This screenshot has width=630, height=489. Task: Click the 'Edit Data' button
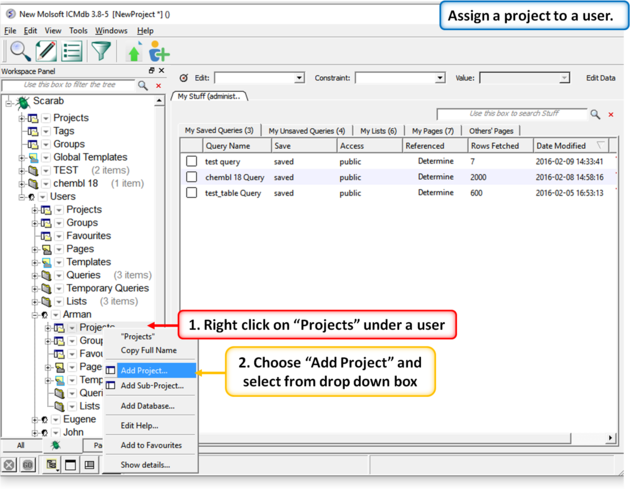[x=600, y=78]
